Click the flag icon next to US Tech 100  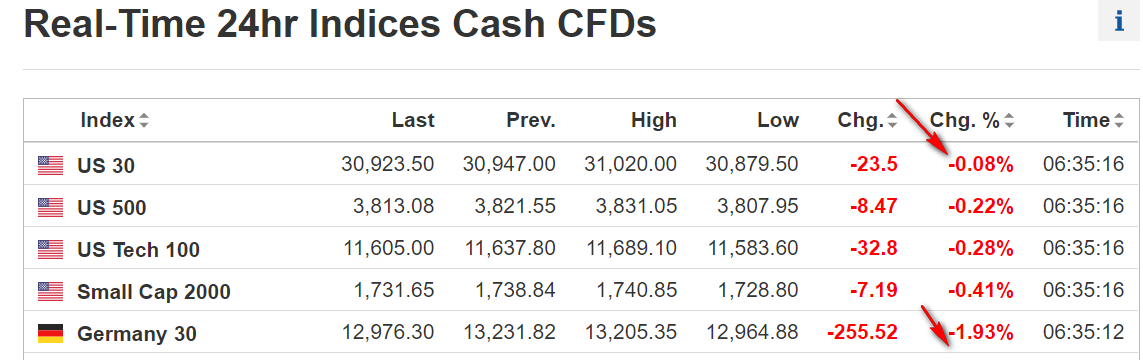(51, 250)
